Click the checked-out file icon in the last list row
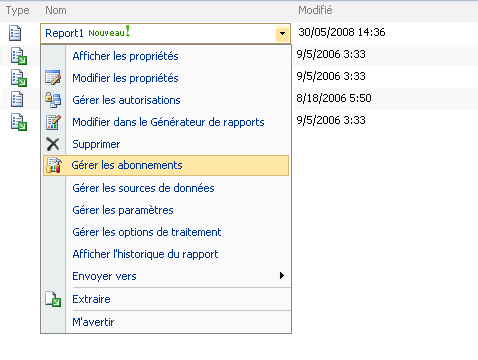The width and height of the screenshot is (478, 360). point(19,122)
